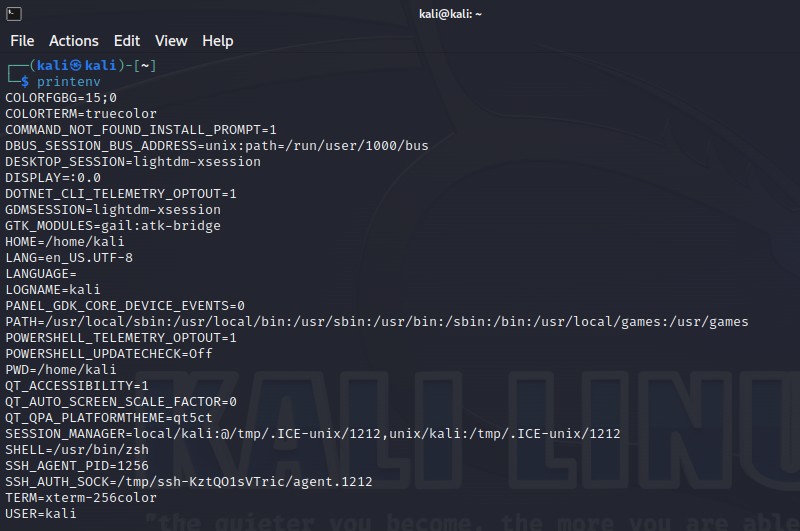Click the printenv command on the prompt line
The height and width of the screenshot is (531, 800).
[69, 81]
